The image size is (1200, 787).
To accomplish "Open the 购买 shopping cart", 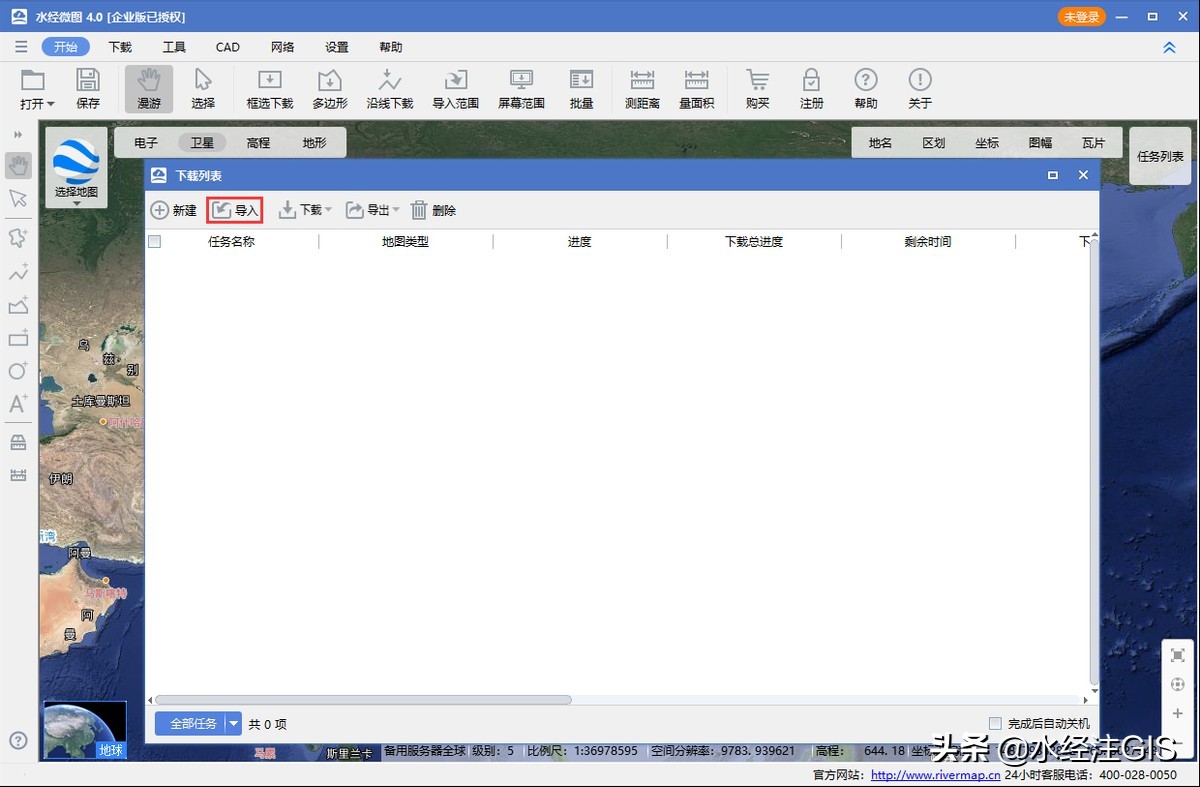I will pos(758,89).
